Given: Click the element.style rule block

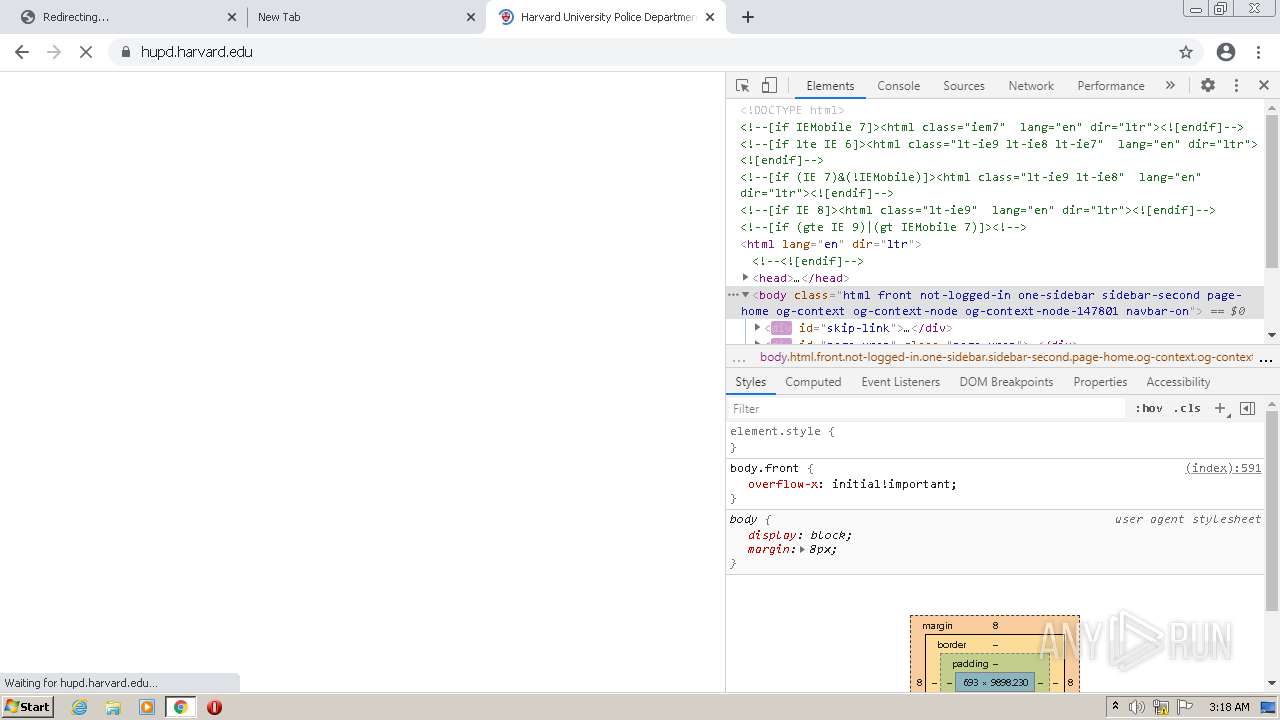Looking at the screenshot, I should (x=995, y=439).
